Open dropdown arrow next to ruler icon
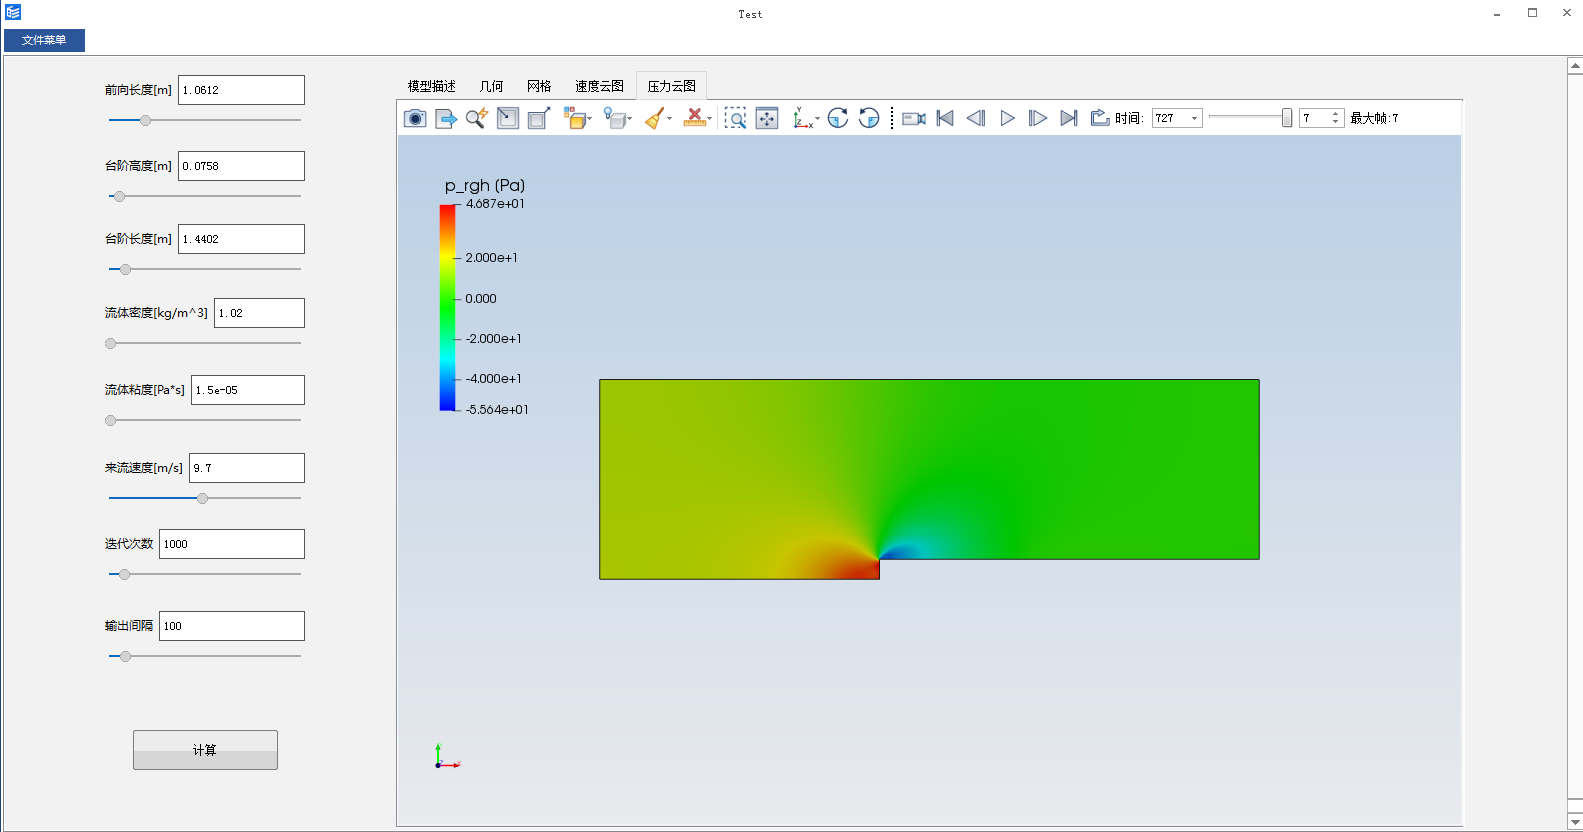 click(710, 119)
